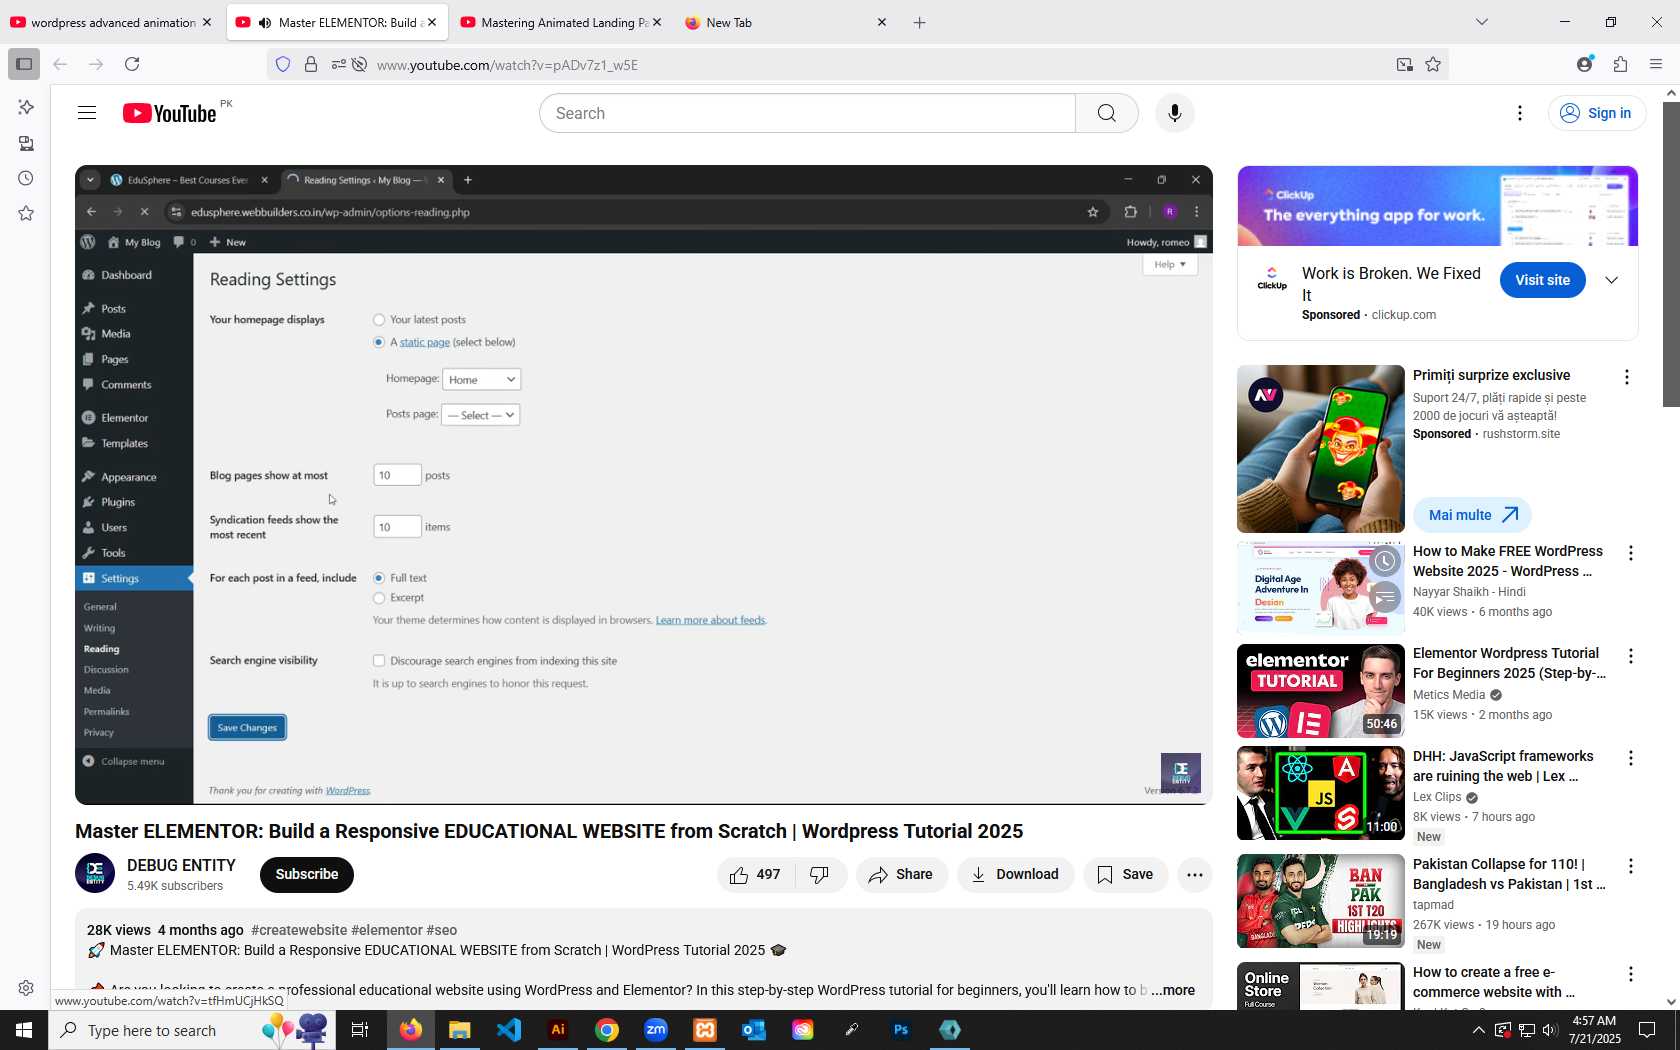Open the YouTube guide hamburger menu
This screenshot has width=1680, height=1050.
87,113
